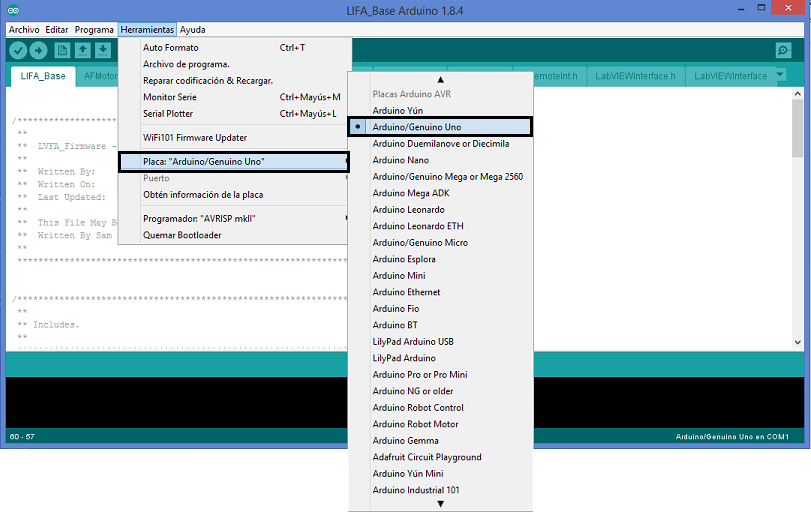Open the Ayuda menu
The width and height of the screenshot is (811, 512).
coord(192,29)
